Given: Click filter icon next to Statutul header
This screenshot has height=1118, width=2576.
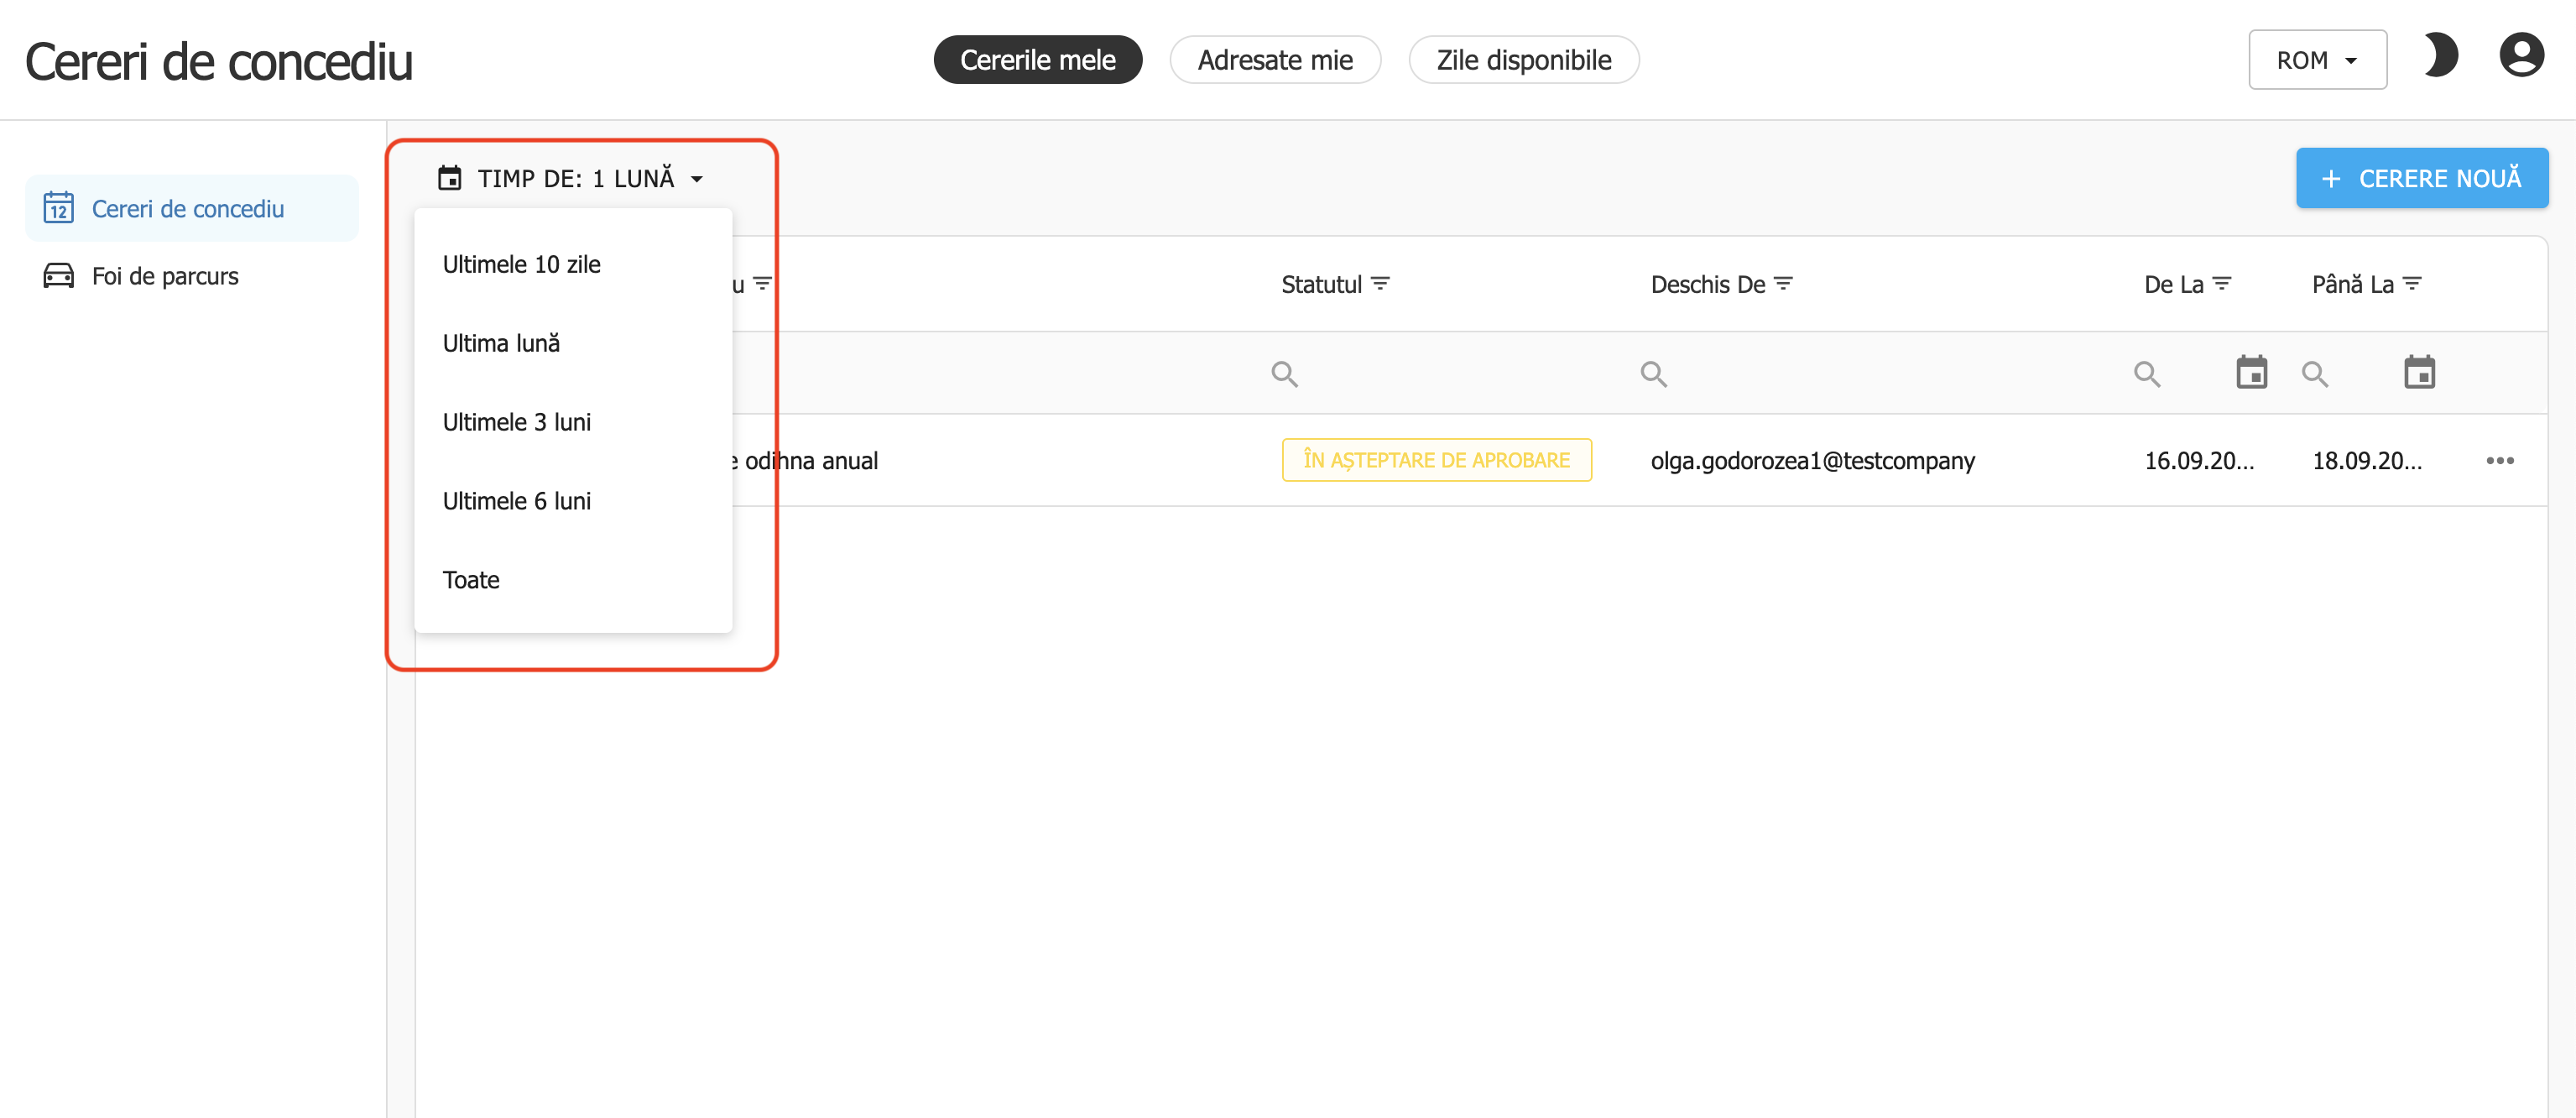Looking at the screenshot, I should click(x=1380, y=284).
